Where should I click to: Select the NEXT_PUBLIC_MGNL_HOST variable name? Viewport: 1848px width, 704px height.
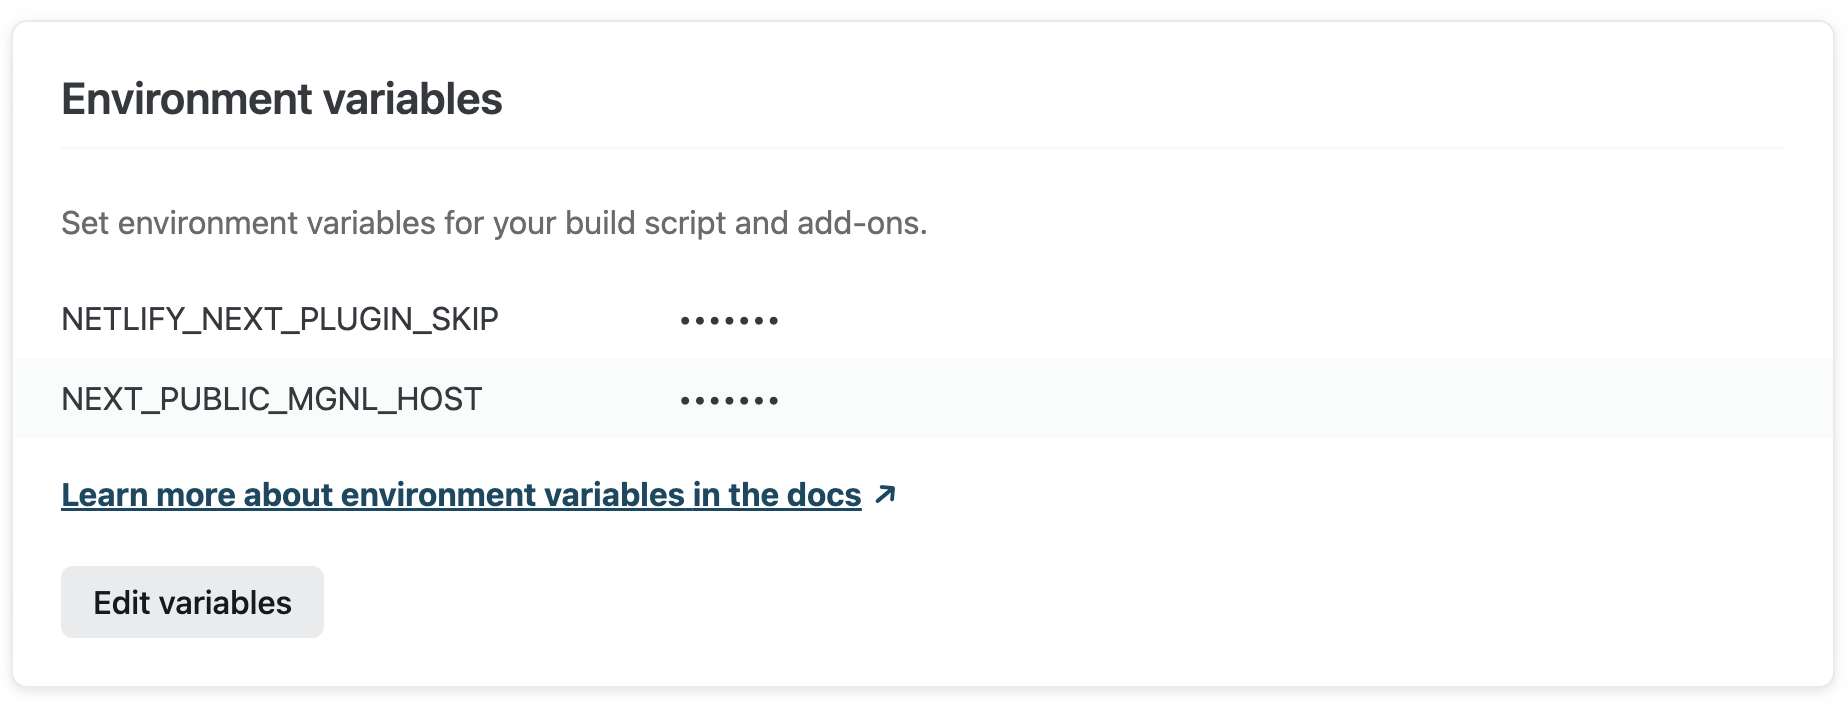tap(271, 399)
